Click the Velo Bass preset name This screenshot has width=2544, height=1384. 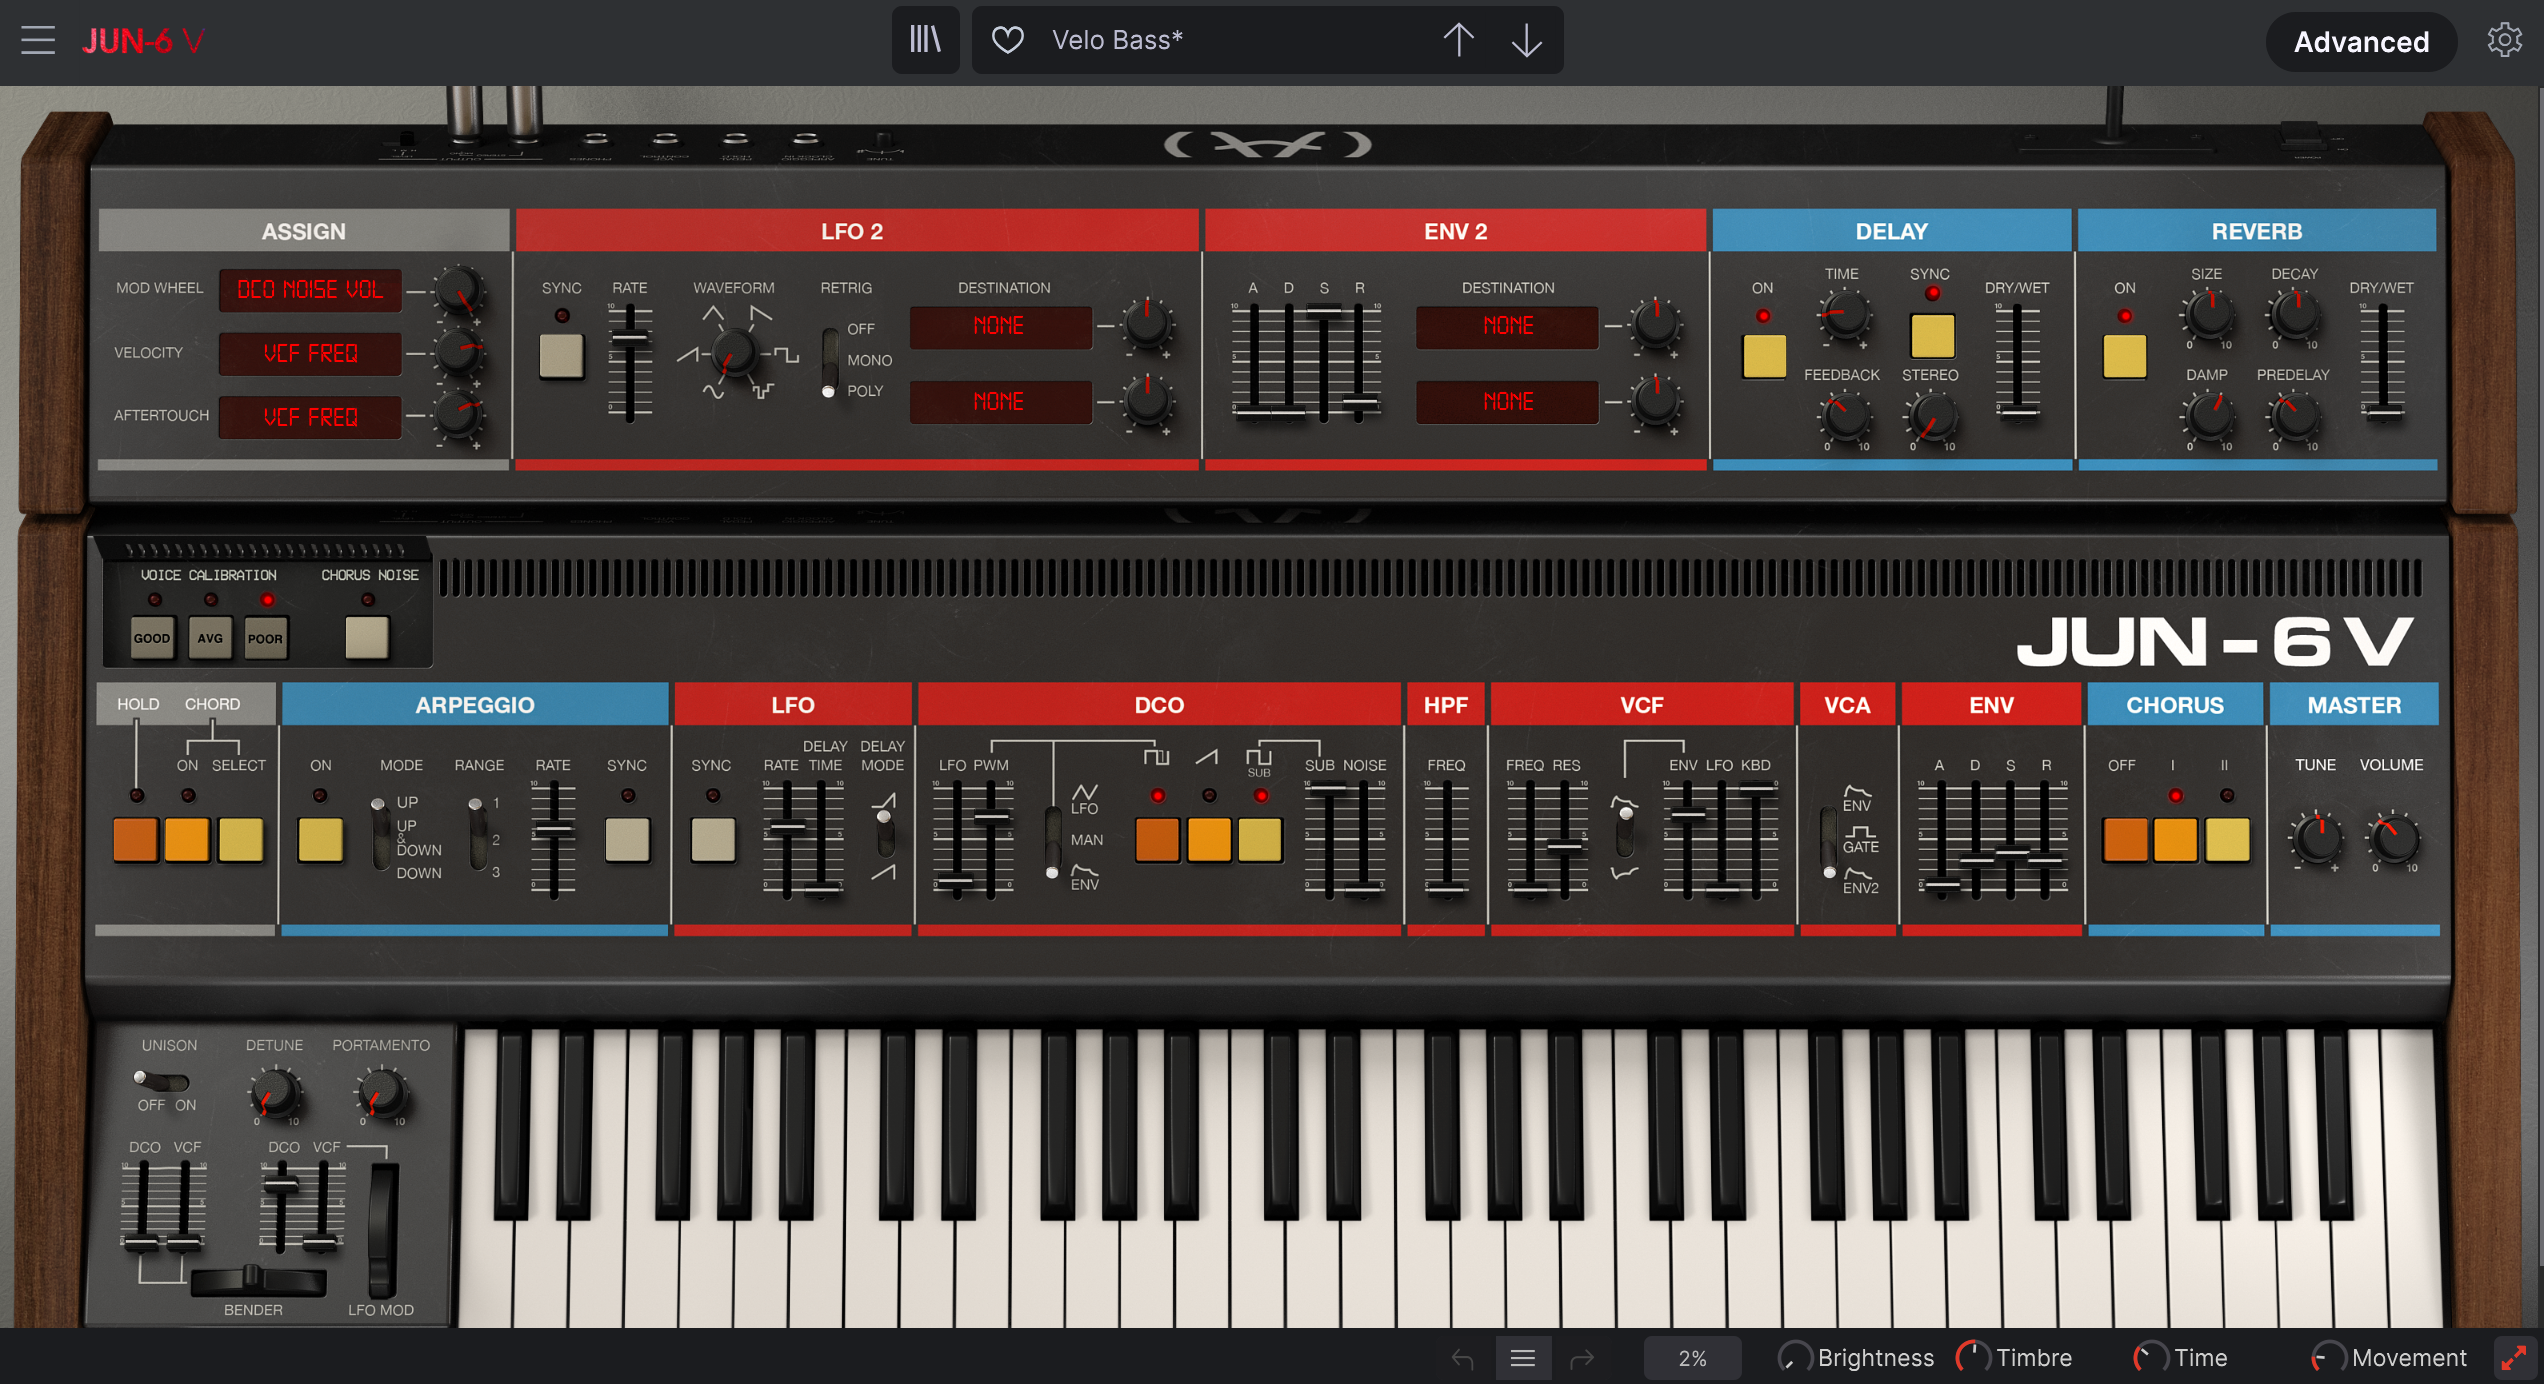(x=1117, y=40)
